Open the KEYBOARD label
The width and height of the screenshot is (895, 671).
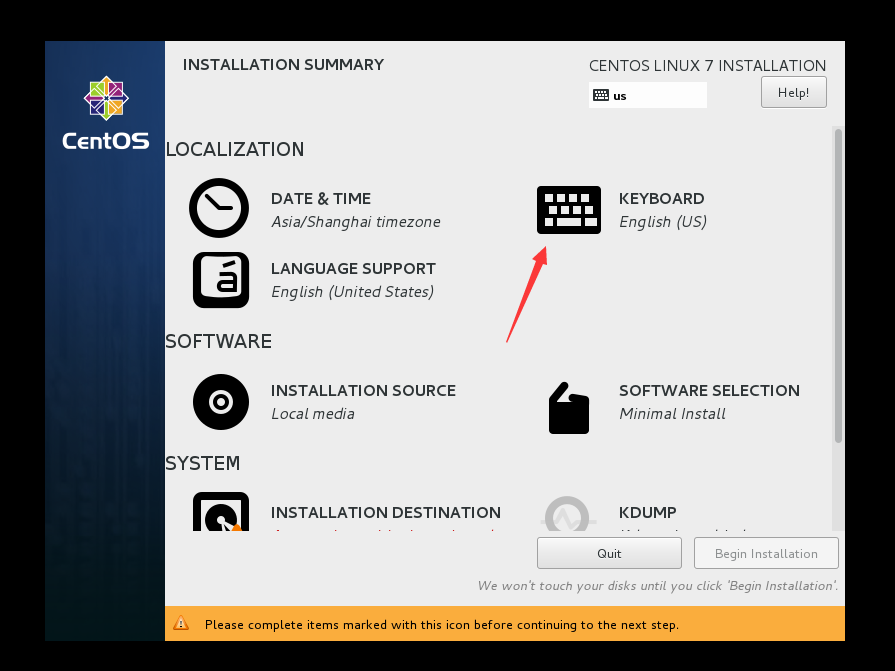tap(662, 199)
